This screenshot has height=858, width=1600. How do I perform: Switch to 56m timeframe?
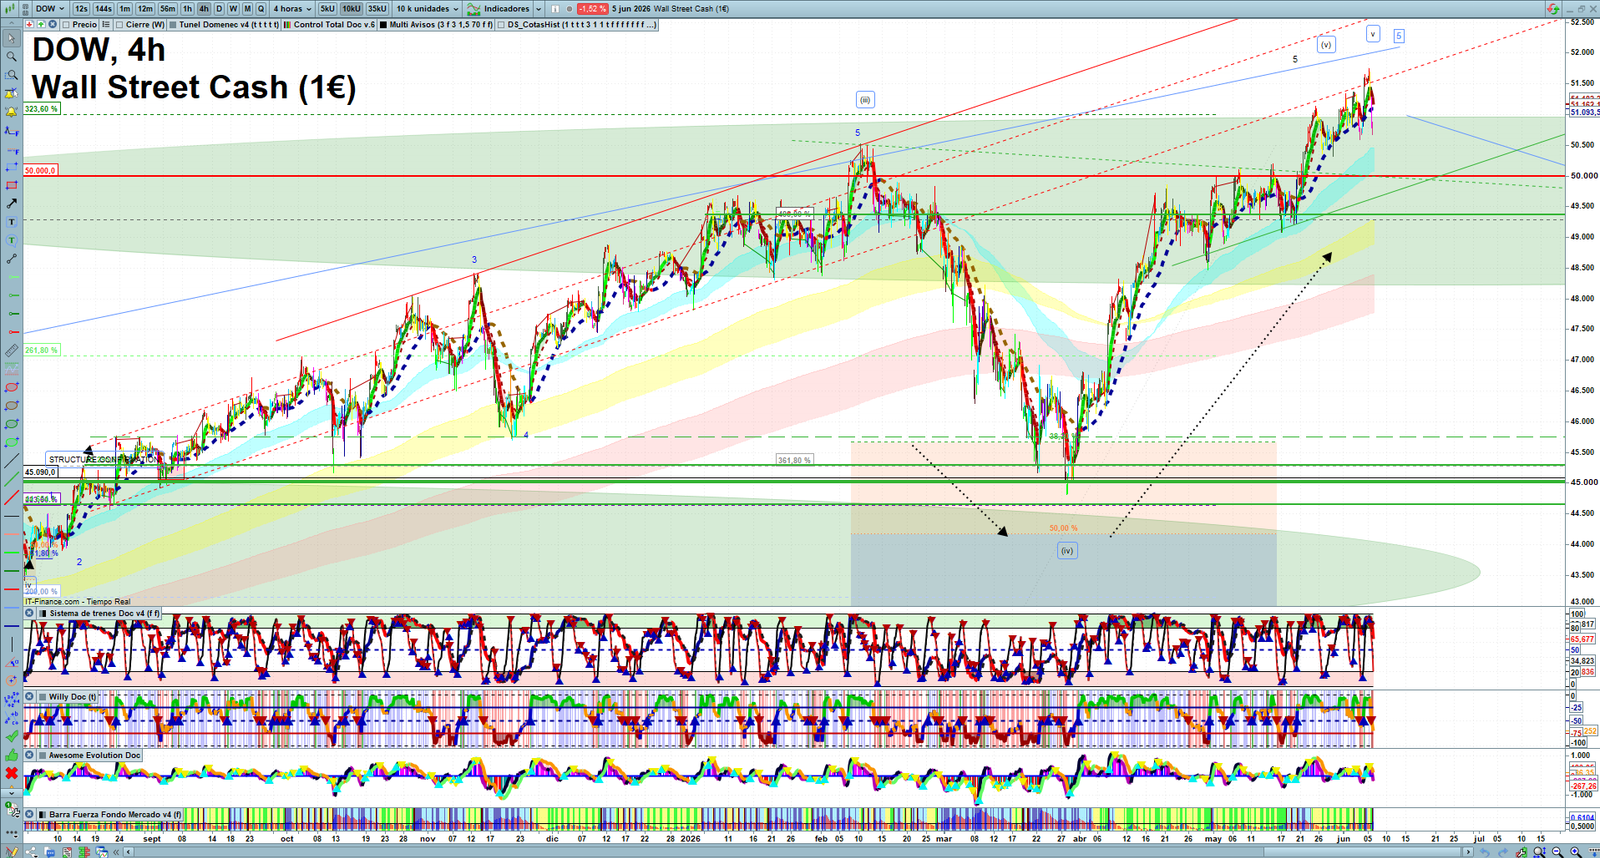(x=168, y=8)
